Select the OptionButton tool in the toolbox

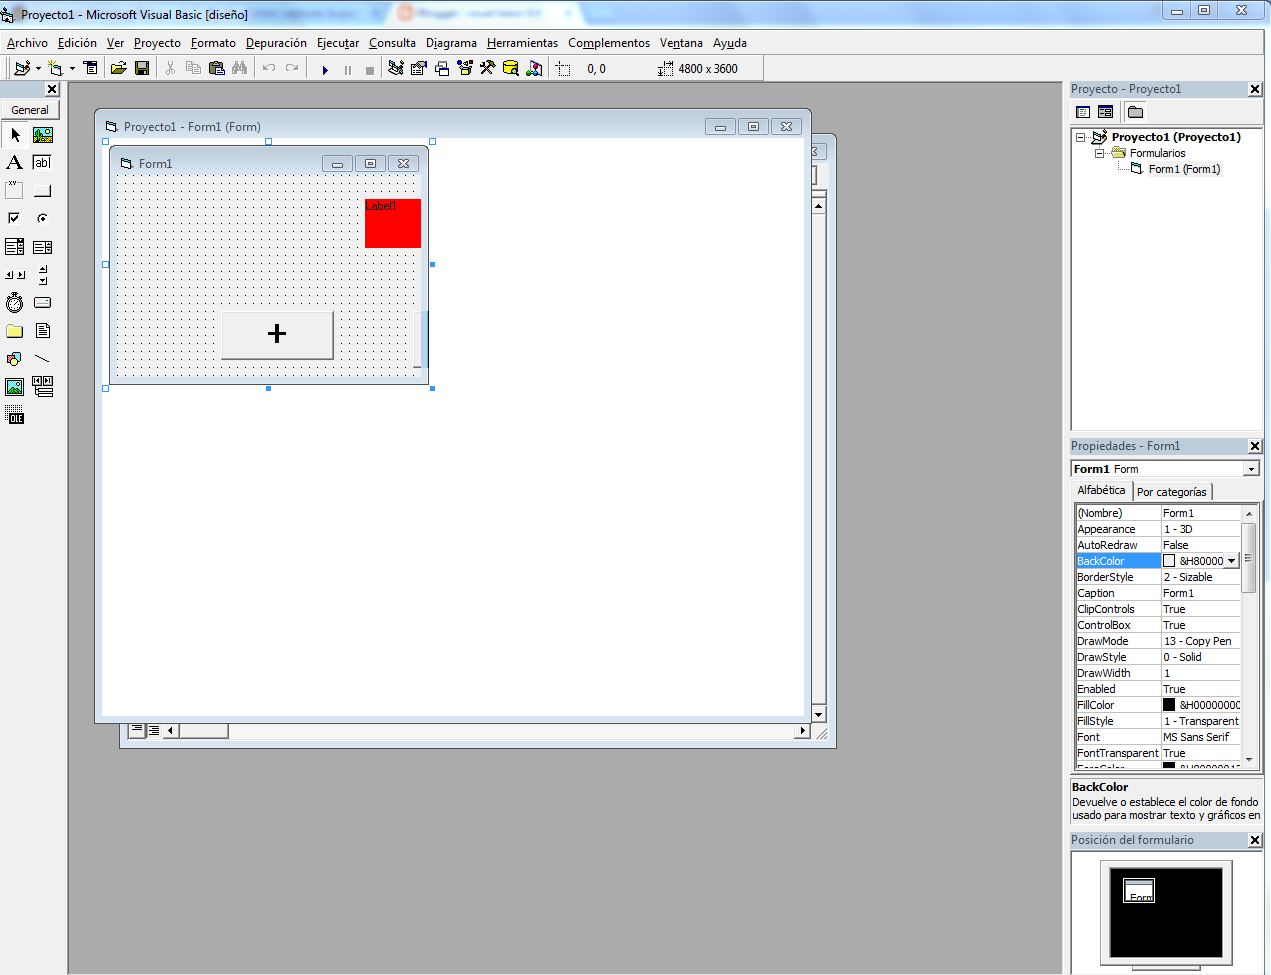[x=43, y=218]
